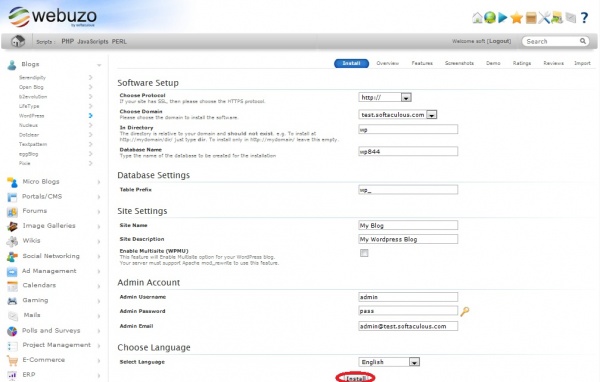Image resolution: width=600 pixels, height=382 pixels.
Task: Switch to the Demo tab
Action: (493, 63)
